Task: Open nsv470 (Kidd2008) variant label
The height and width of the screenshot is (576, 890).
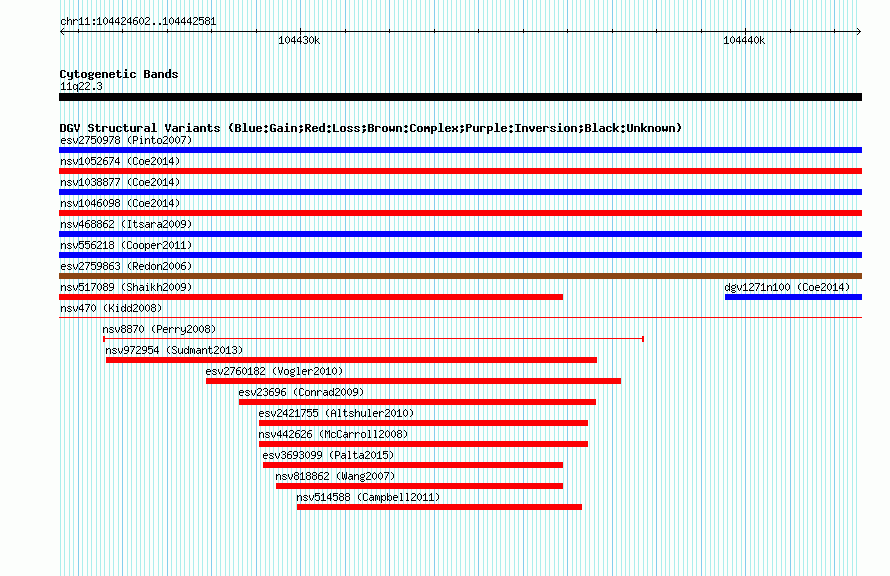Action: (111, 308)
